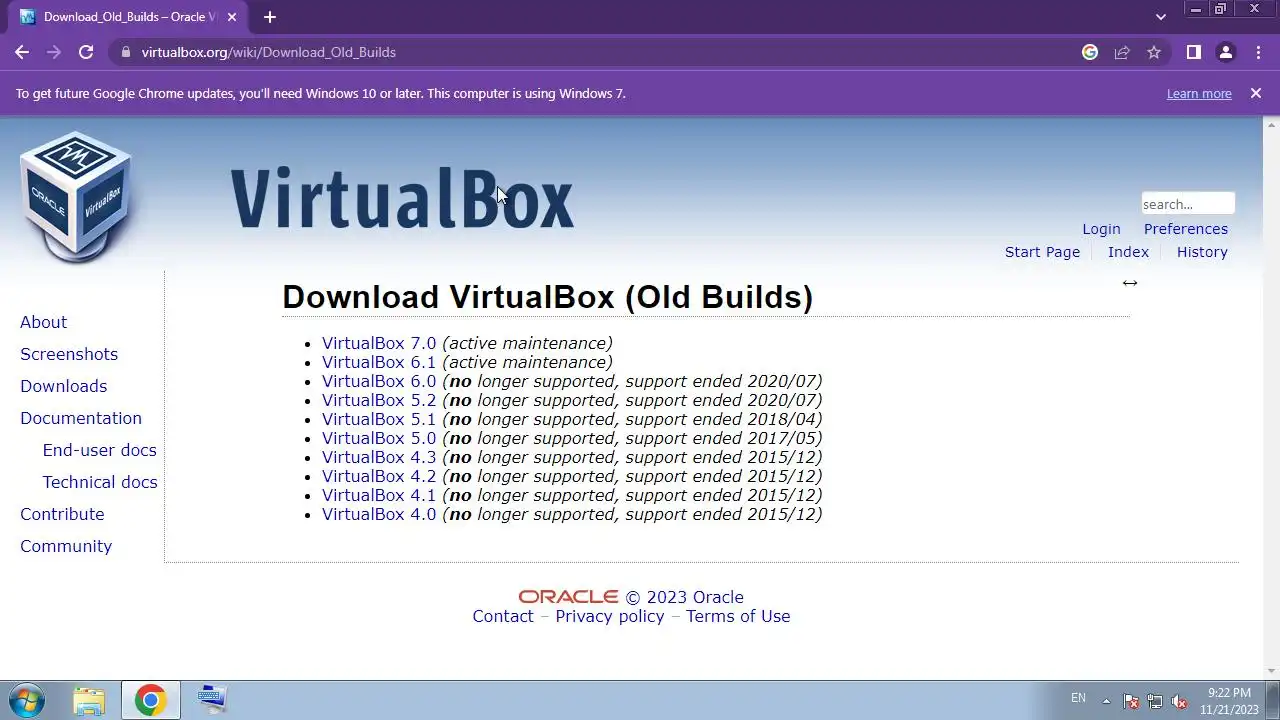This screenshot has width=1280, height=720.
Task: Open VirtualBox 4.0 old builds
Action: (379, 514)
